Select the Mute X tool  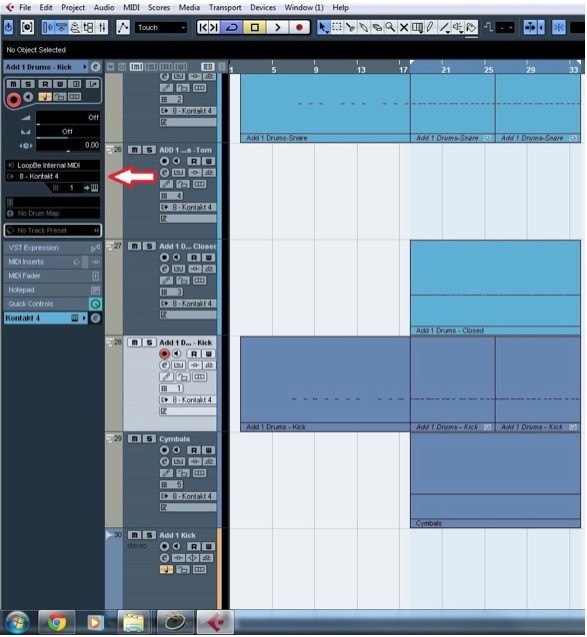(x=404, y=27)
